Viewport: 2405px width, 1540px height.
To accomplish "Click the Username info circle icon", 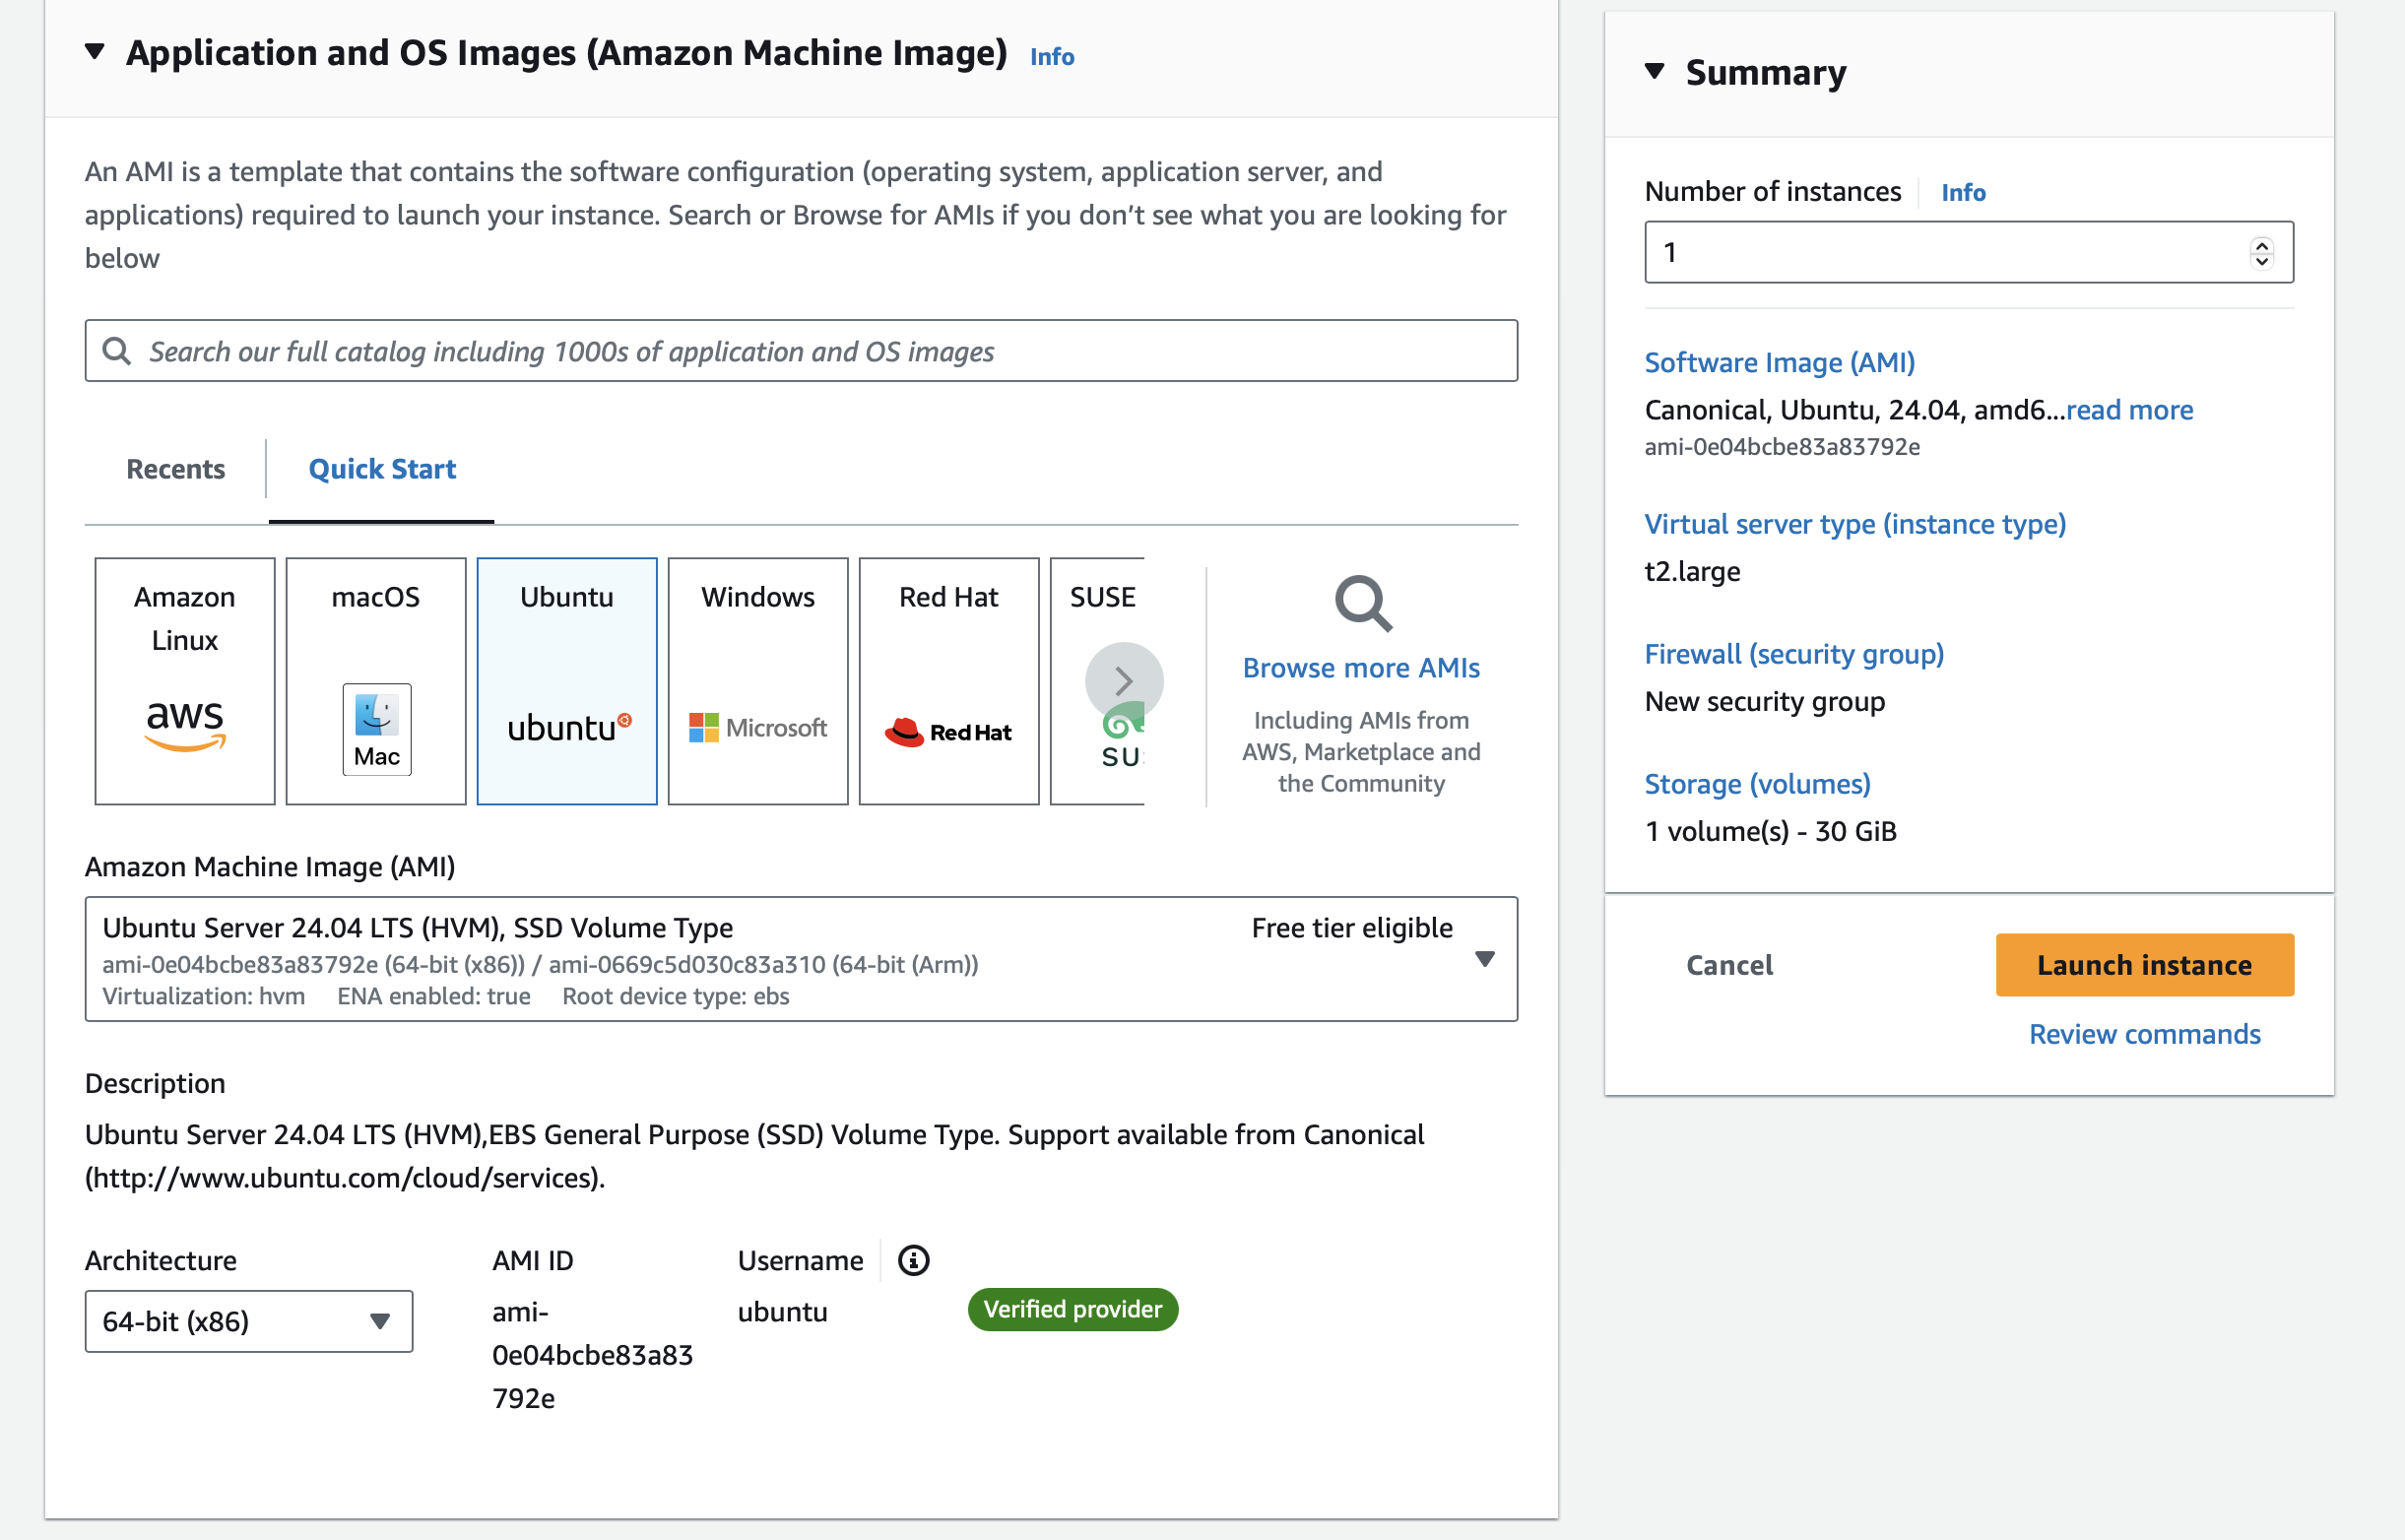I will [x=912, y=1260].
